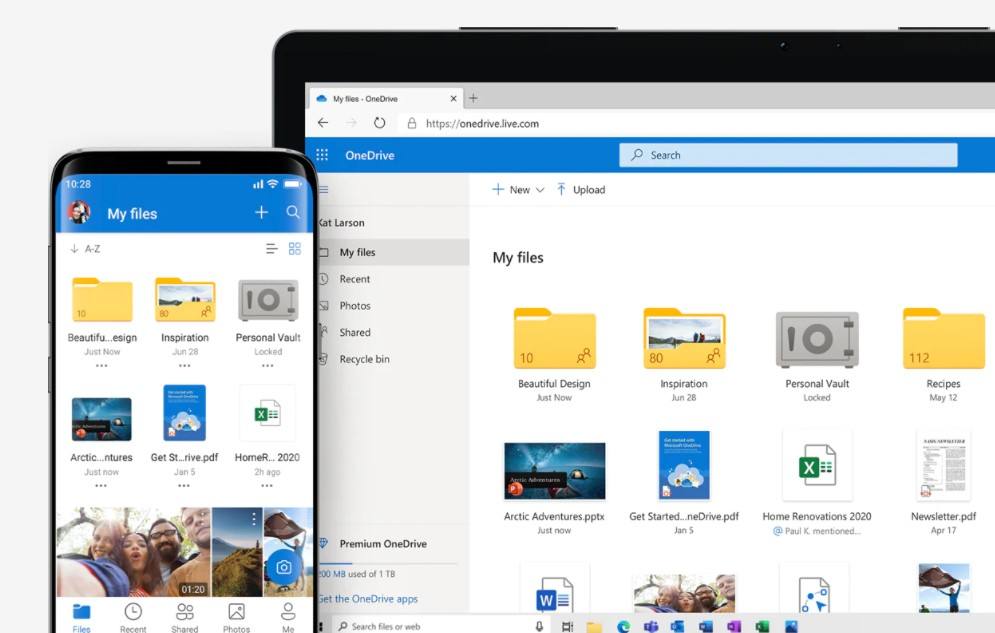Open more options under Beautifu...esign on phone
Screen dimensions: 995x633
point(102,366)
